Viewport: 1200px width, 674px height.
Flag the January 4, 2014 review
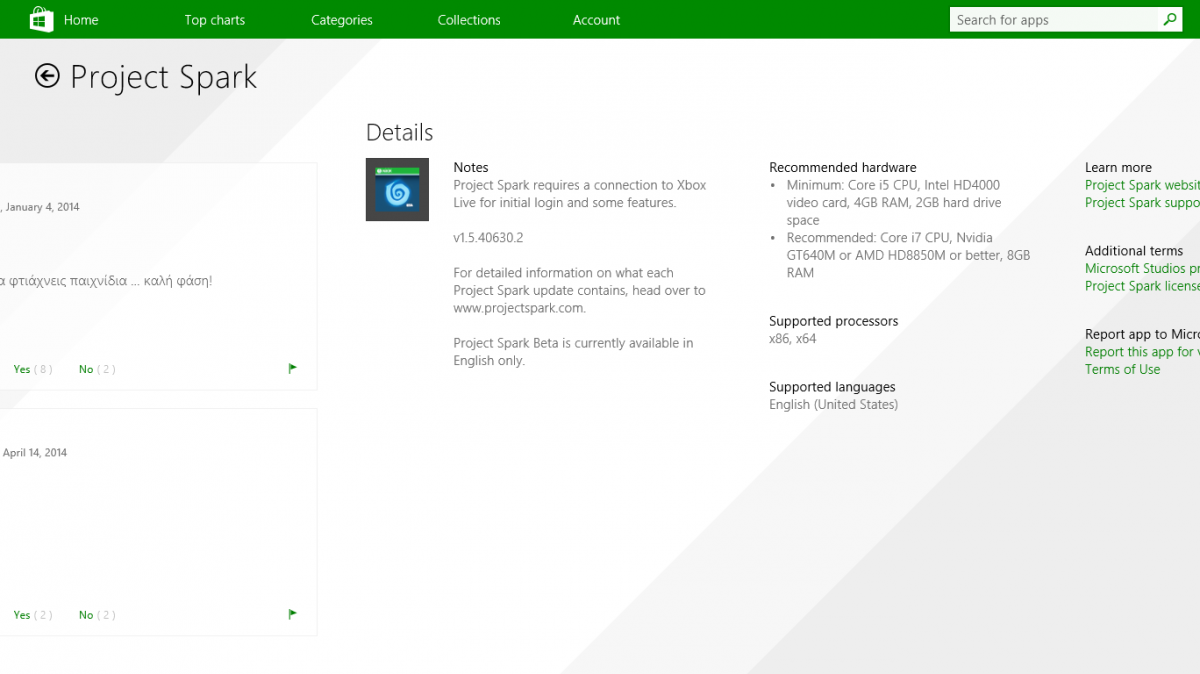(x=293, y=368)
